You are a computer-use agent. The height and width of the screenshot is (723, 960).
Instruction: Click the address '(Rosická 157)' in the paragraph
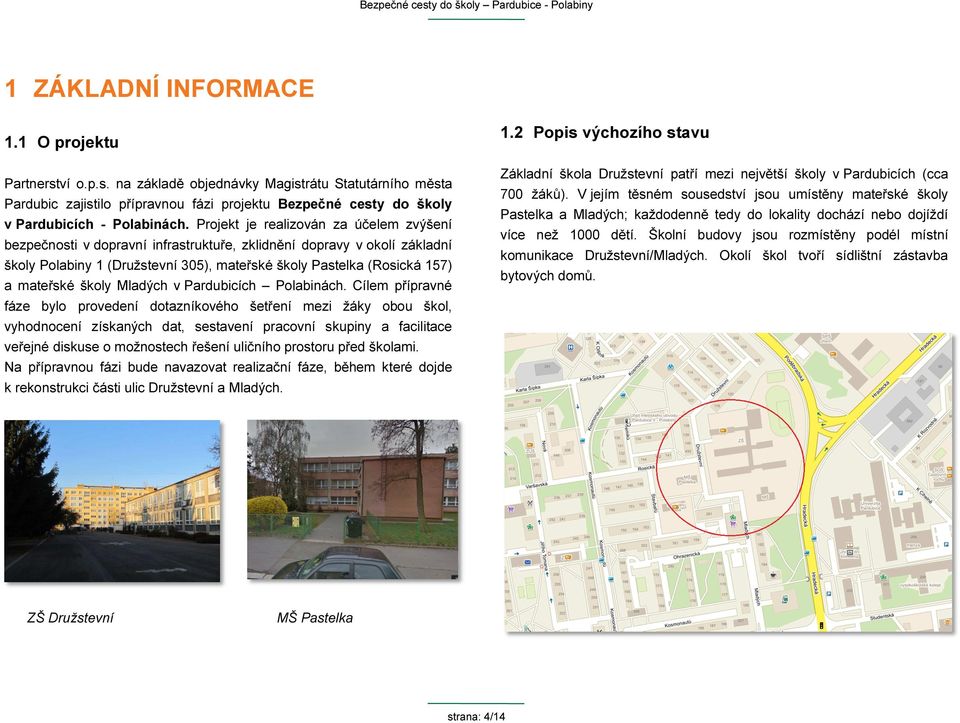[410, 265]
